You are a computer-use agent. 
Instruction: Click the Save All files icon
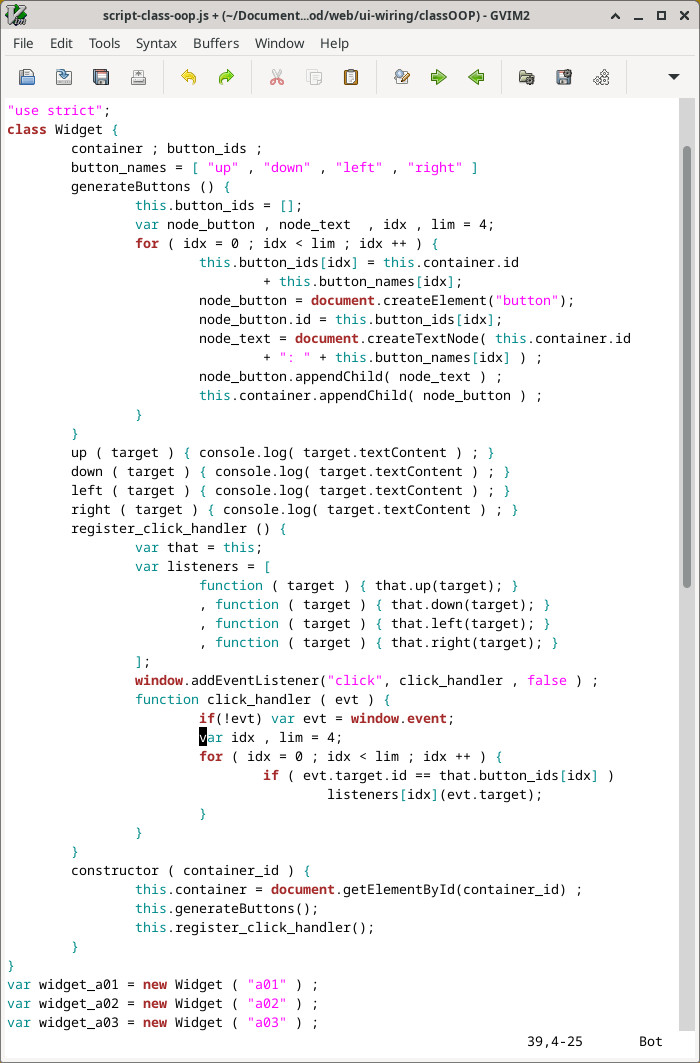(101, 77)
